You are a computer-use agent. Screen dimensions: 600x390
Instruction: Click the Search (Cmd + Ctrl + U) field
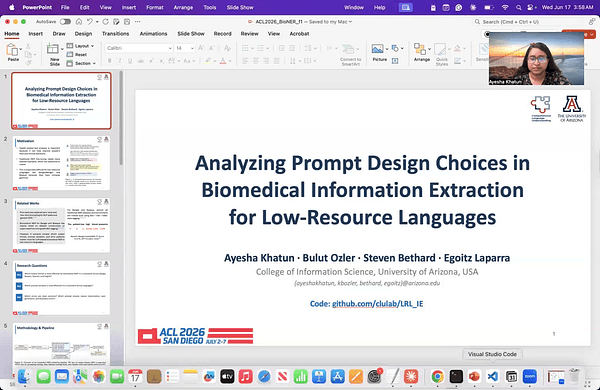(529, 22)
